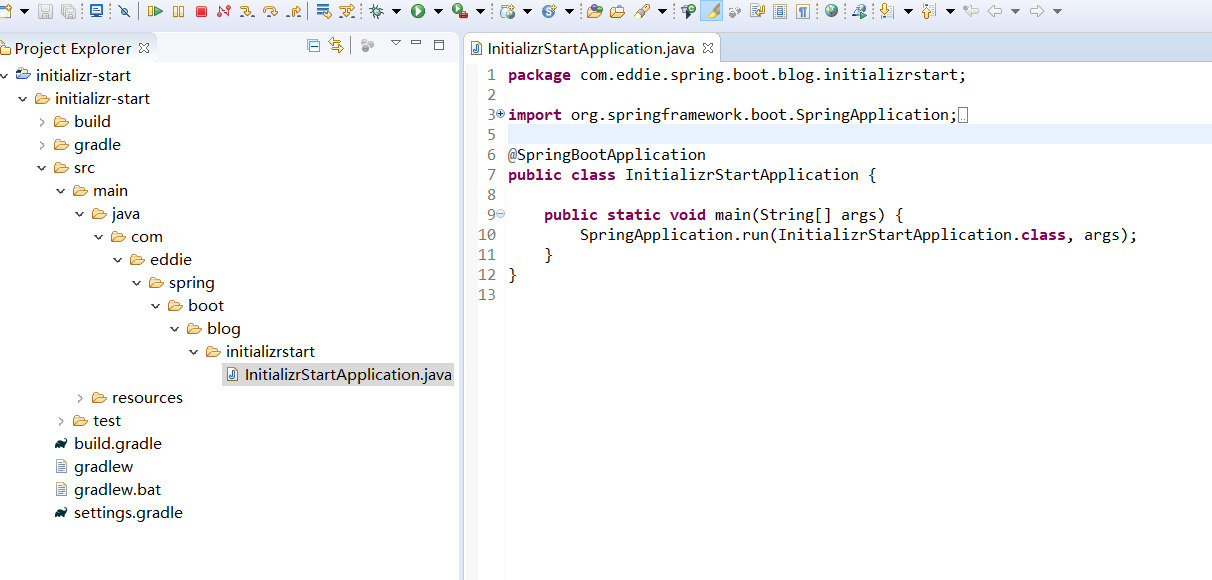1212x580 pixels.
Task: Open the Next Annotation dropdown arrow
Action: (908, 11)
